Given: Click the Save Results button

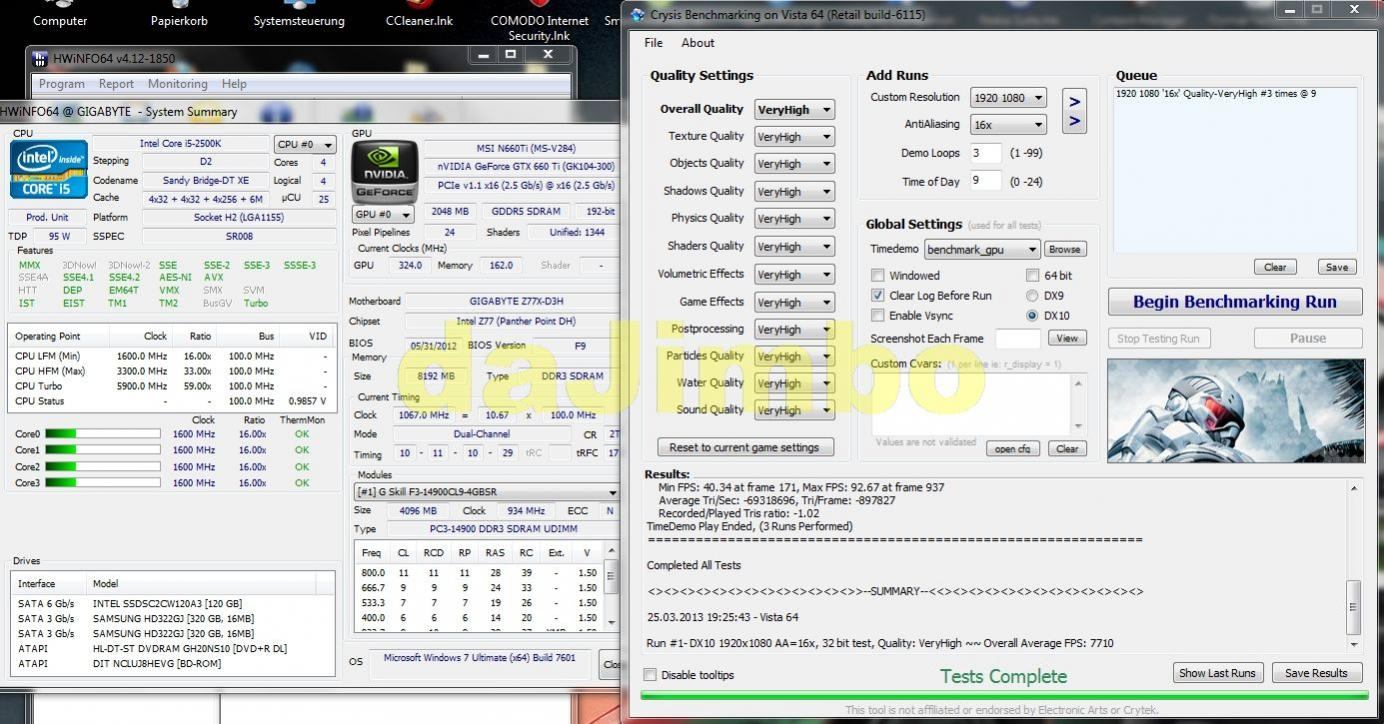Looking at the screenshot, I should [x=1316, y=673].
